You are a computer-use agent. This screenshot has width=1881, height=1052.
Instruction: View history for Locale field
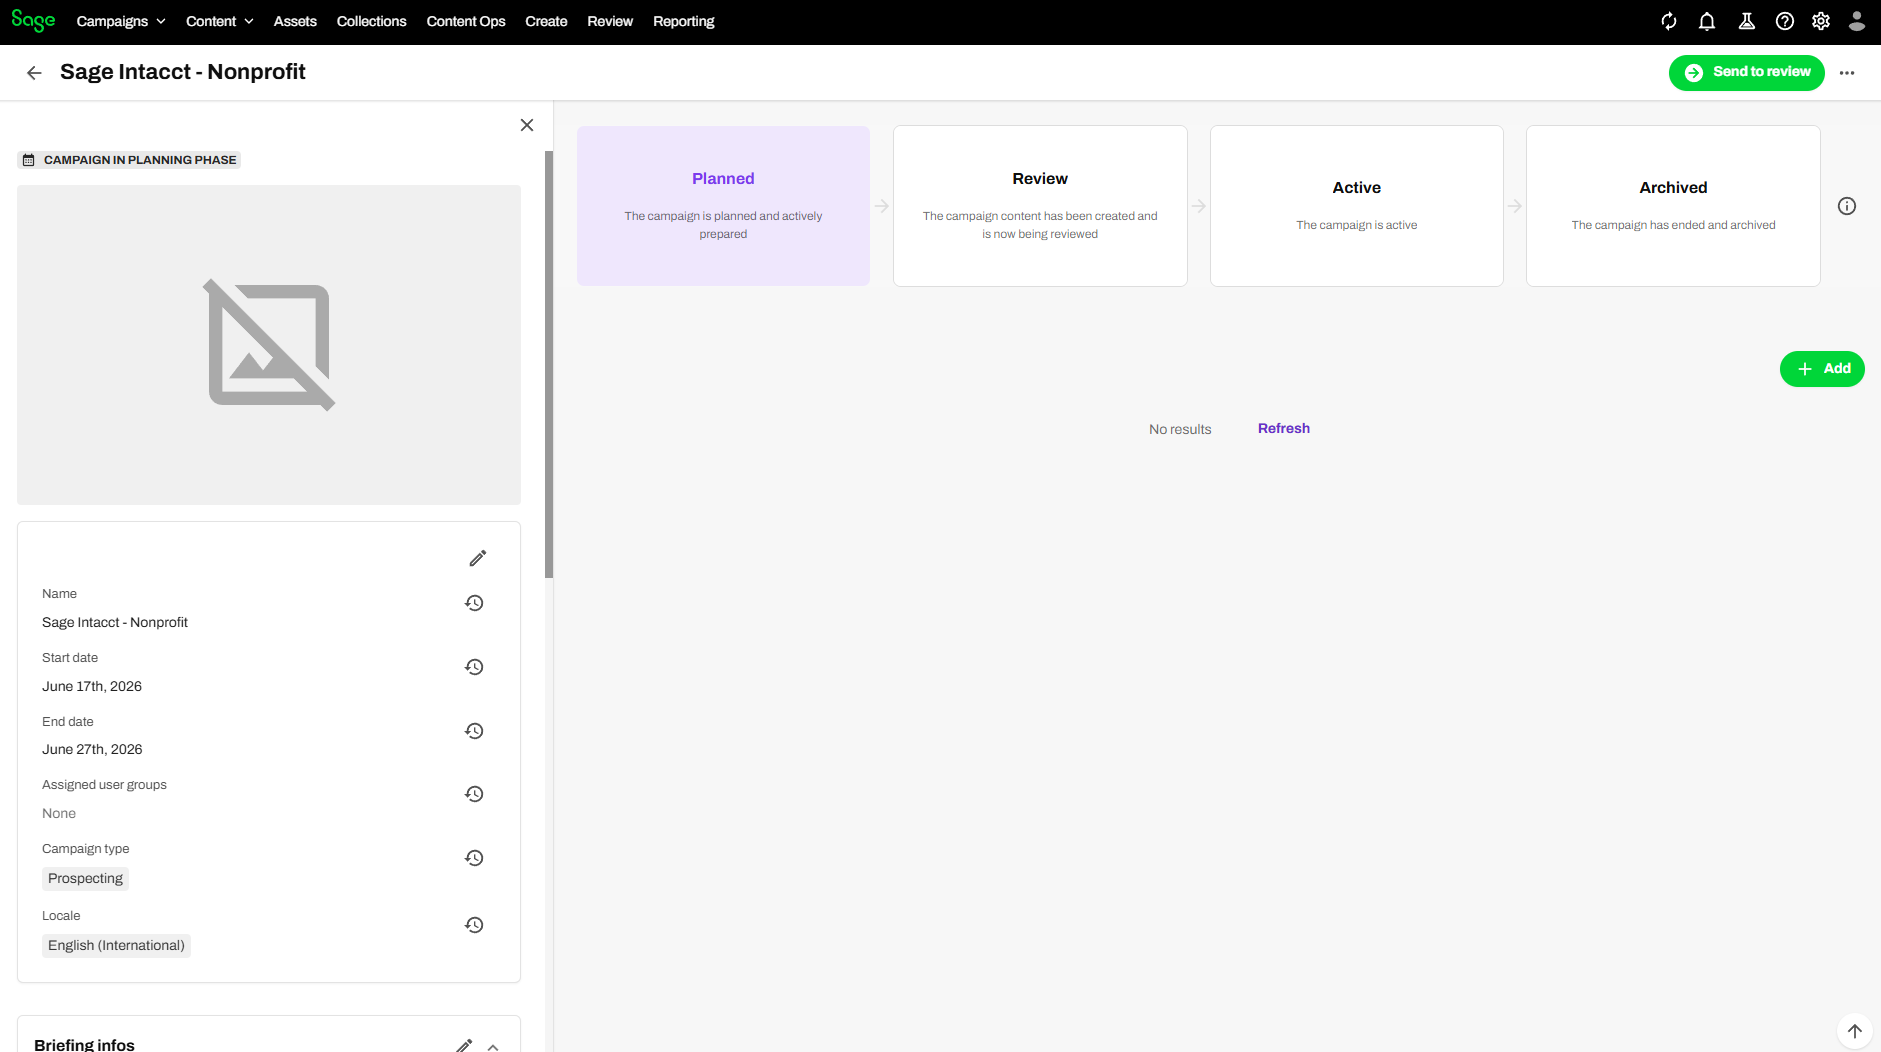[474, 925]
